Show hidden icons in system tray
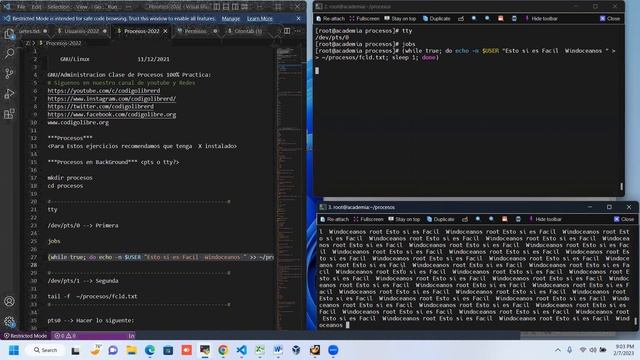Viewport: 640px width, 360px height. (557, 350)
